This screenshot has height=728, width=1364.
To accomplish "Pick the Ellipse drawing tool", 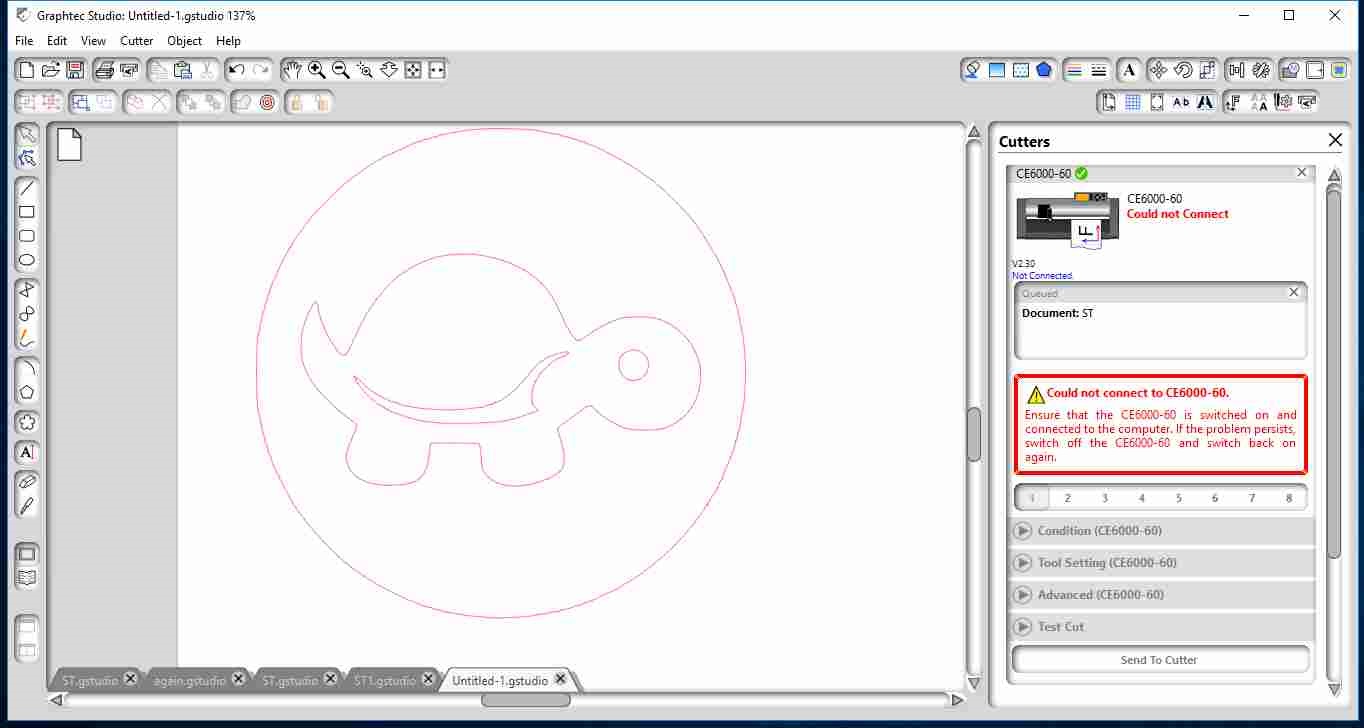I will (27, 260).
